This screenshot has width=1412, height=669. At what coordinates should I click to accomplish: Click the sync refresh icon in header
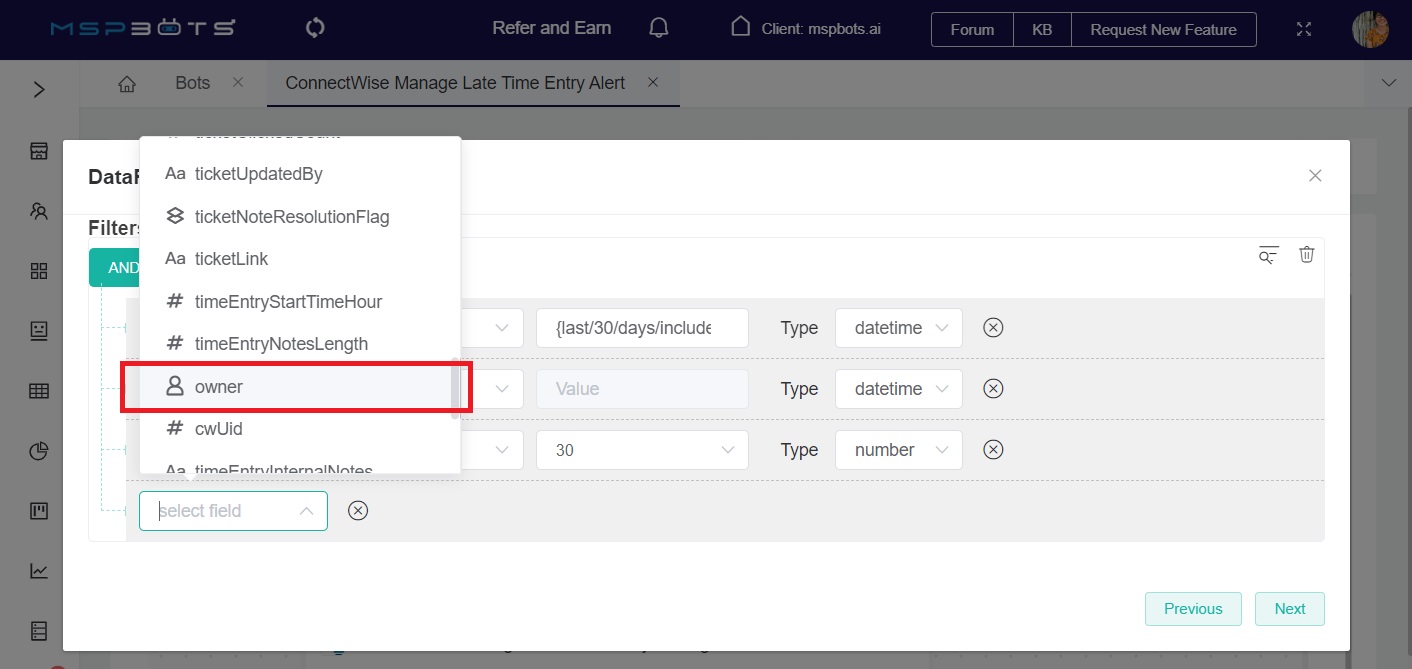315,28
